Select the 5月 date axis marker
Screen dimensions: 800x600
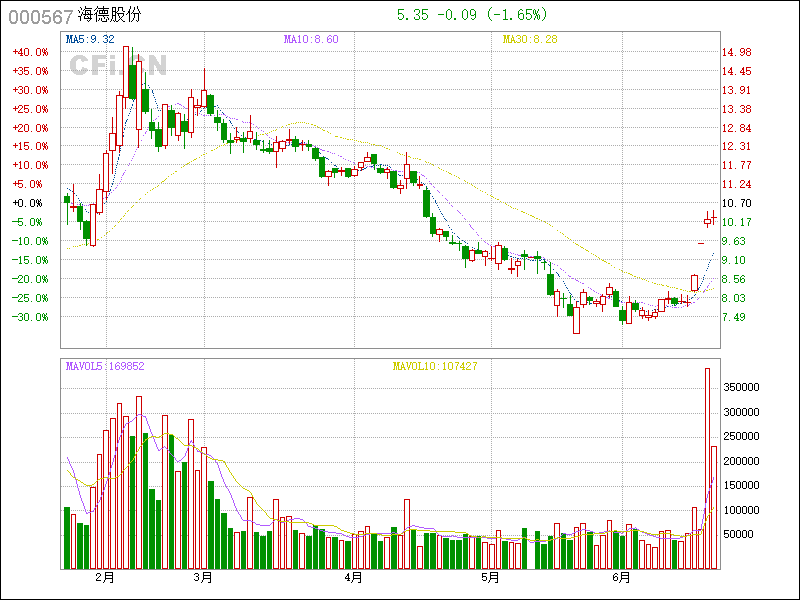coord(489,578)
